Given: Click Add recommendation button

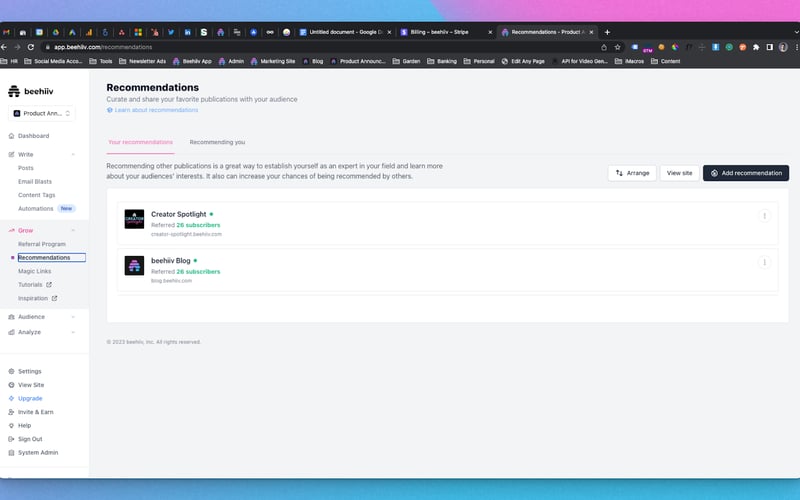Looking at the screenshot, I should point(746,173).
